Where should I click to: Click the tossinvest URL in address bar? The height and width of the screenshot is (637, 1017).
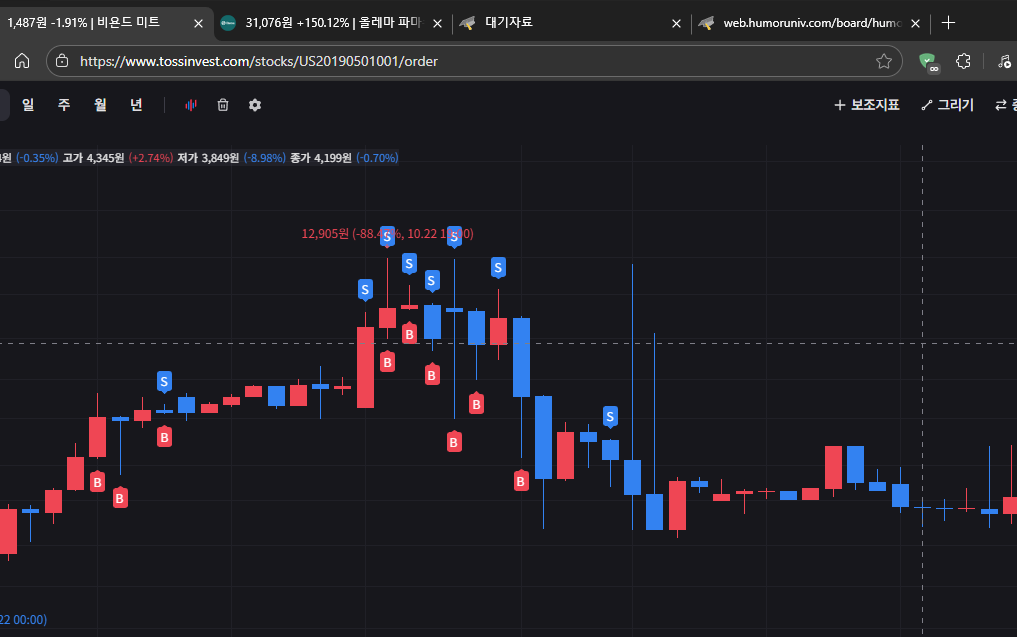click(259, 61)
